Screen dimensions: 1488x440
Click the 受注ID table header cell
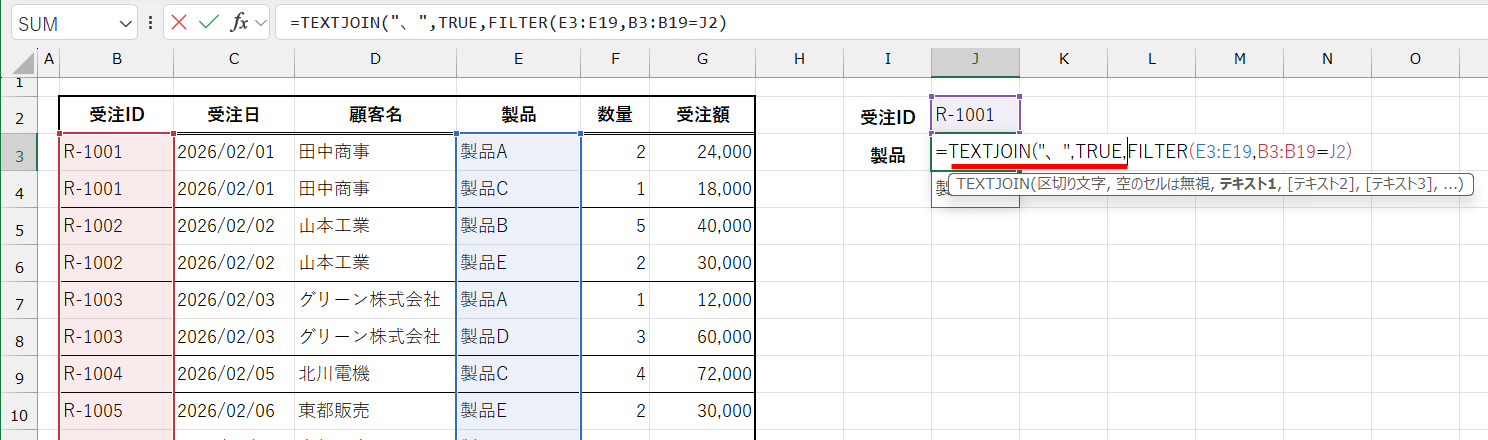[117, 115]
